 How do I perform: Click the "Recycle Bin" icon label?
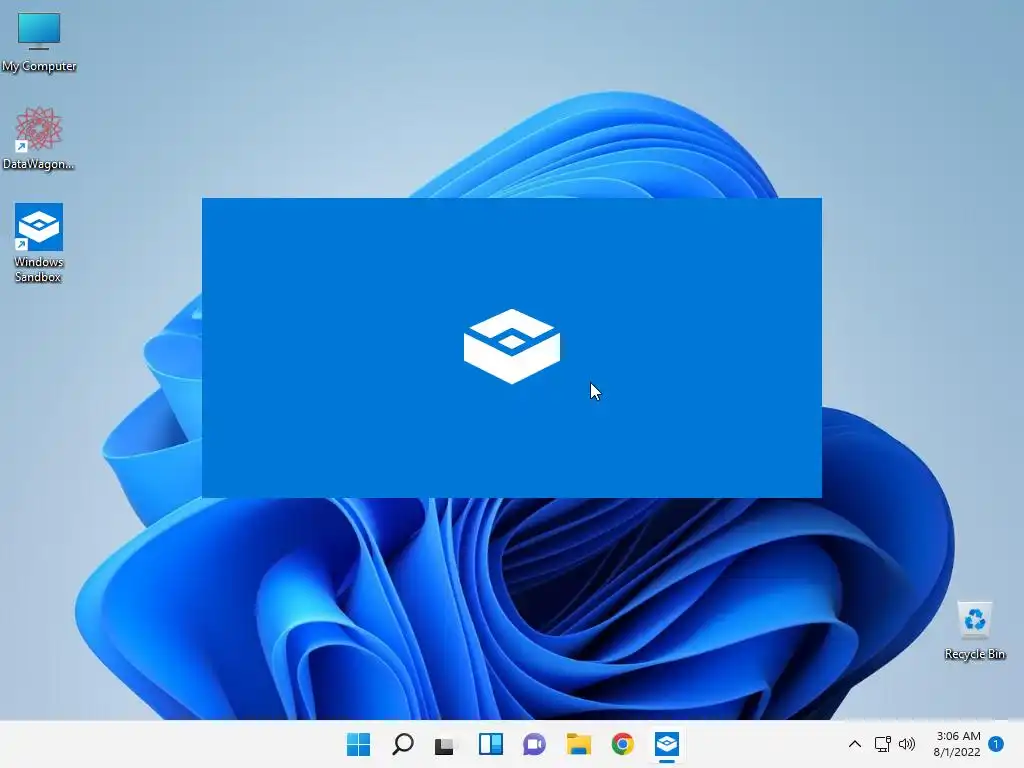pos(974,654)
